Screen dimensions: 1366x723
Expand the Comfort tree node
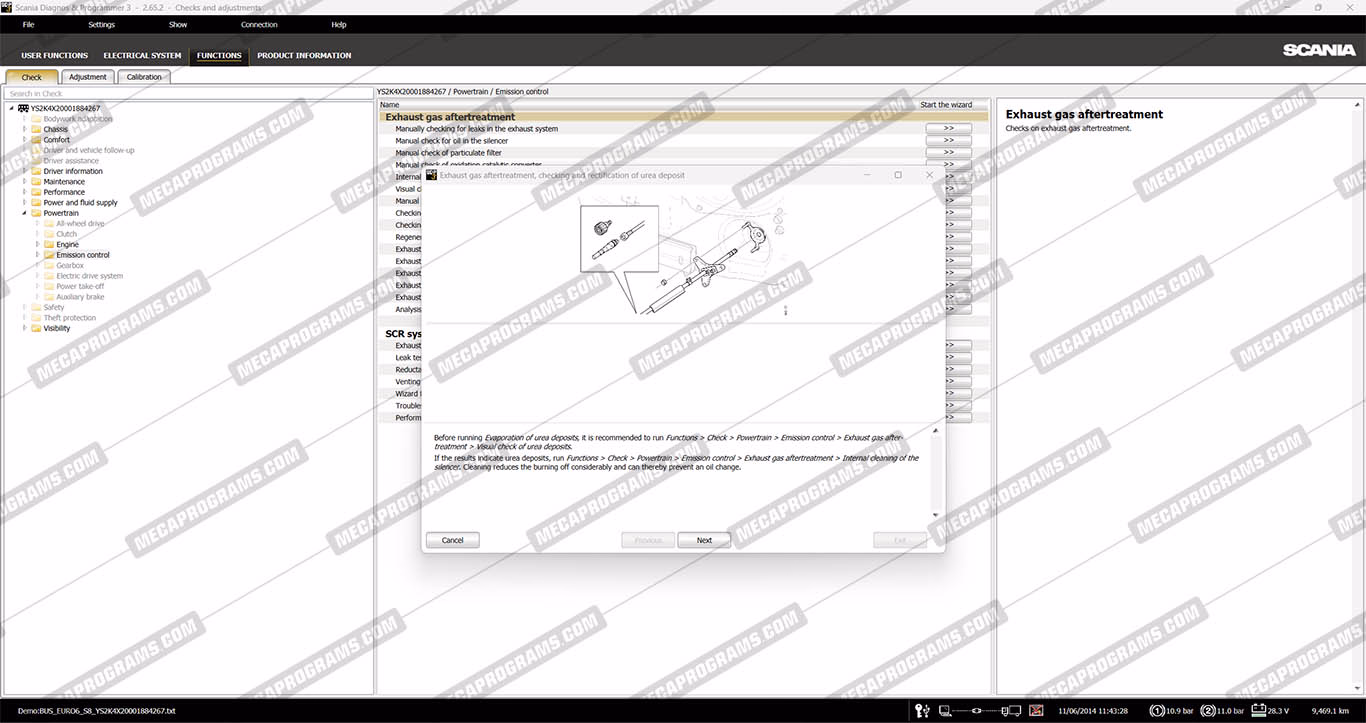[25, 140]
